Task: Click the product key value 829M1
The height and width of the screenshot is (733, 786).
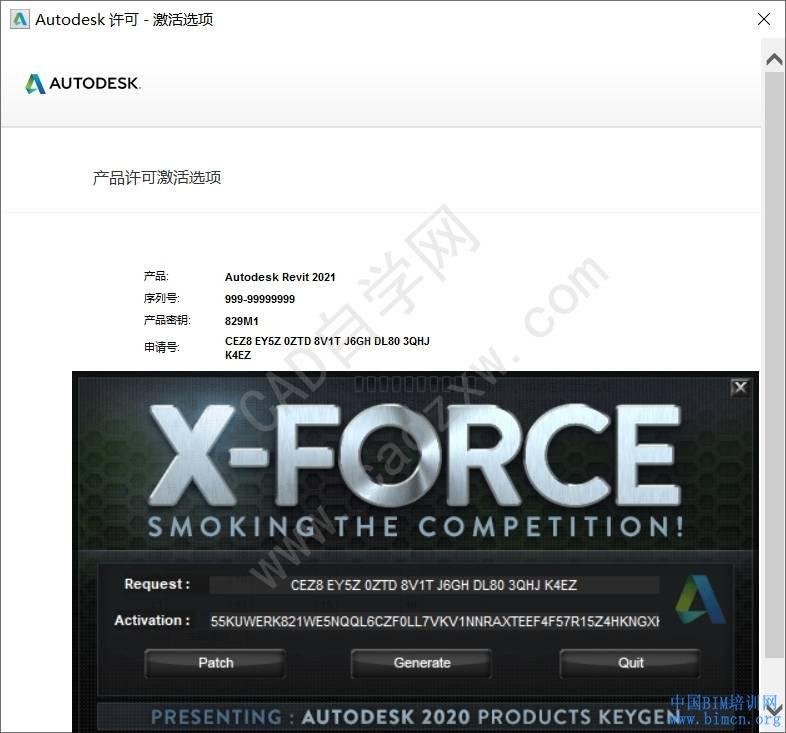Action: 242,321
